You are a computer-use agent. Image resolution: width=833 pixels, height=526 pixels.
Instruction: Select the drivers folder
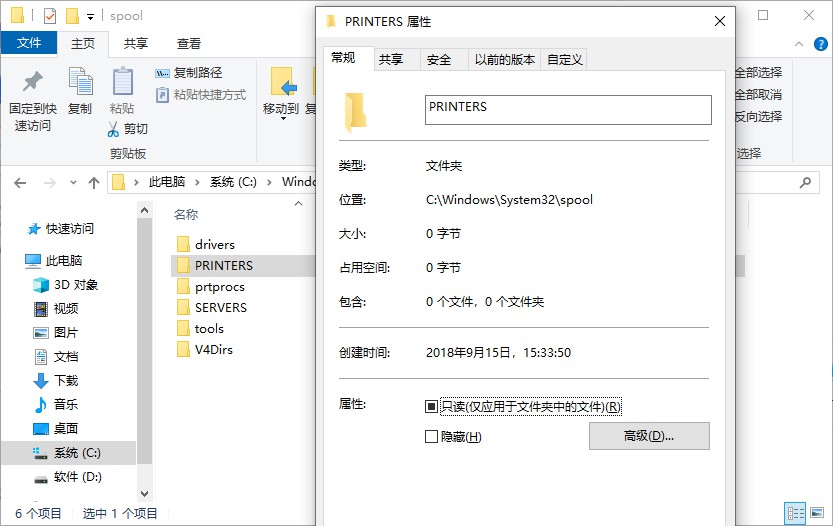tap(206, 244)
